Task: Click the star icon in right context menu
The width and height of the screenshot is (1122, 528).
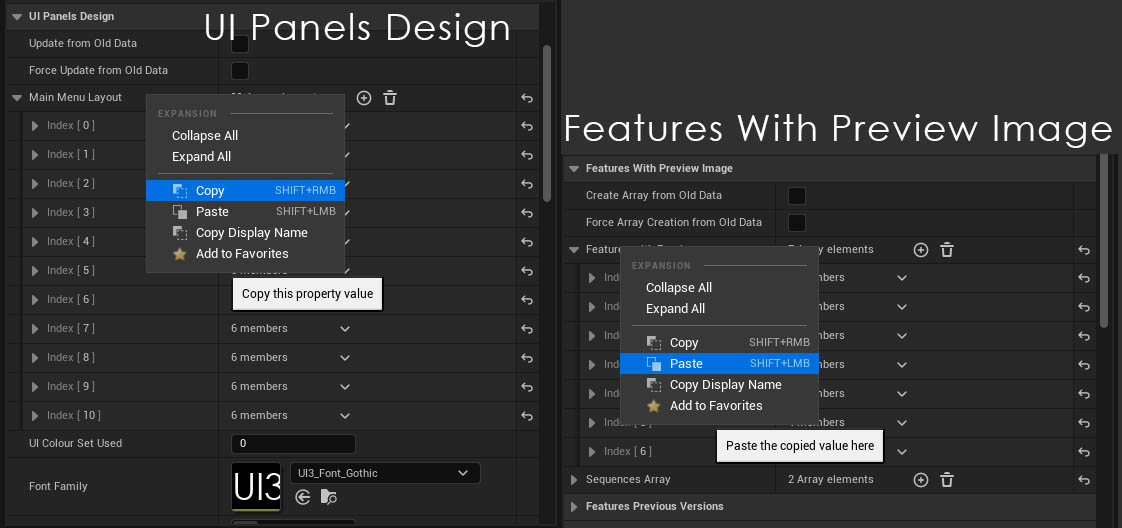Action: coord(653,406)
